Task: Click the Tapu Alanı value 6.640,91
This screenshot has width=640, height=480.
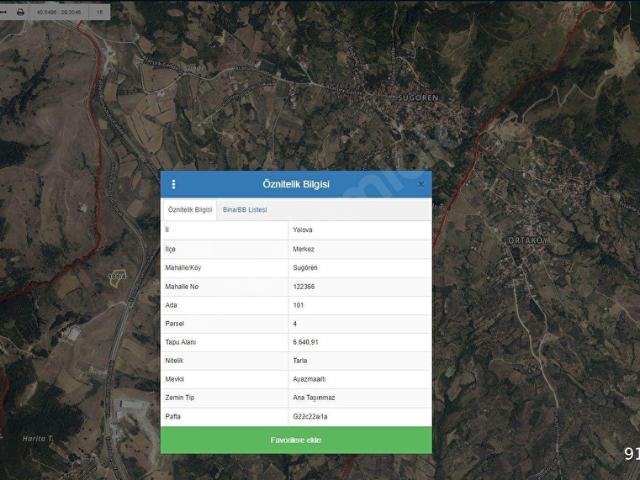Action: pos(305,342)
